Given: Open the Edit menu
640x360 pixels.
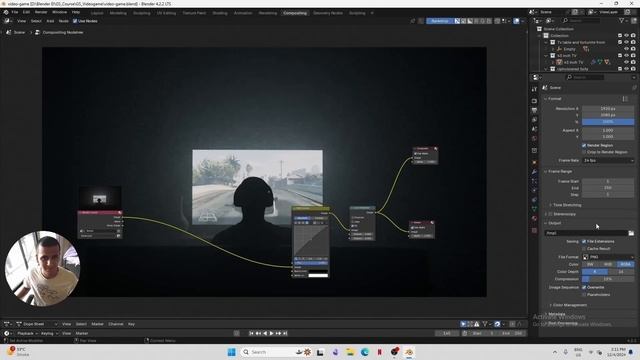Looking at the screenshot, I should click(x=26, y=12).
